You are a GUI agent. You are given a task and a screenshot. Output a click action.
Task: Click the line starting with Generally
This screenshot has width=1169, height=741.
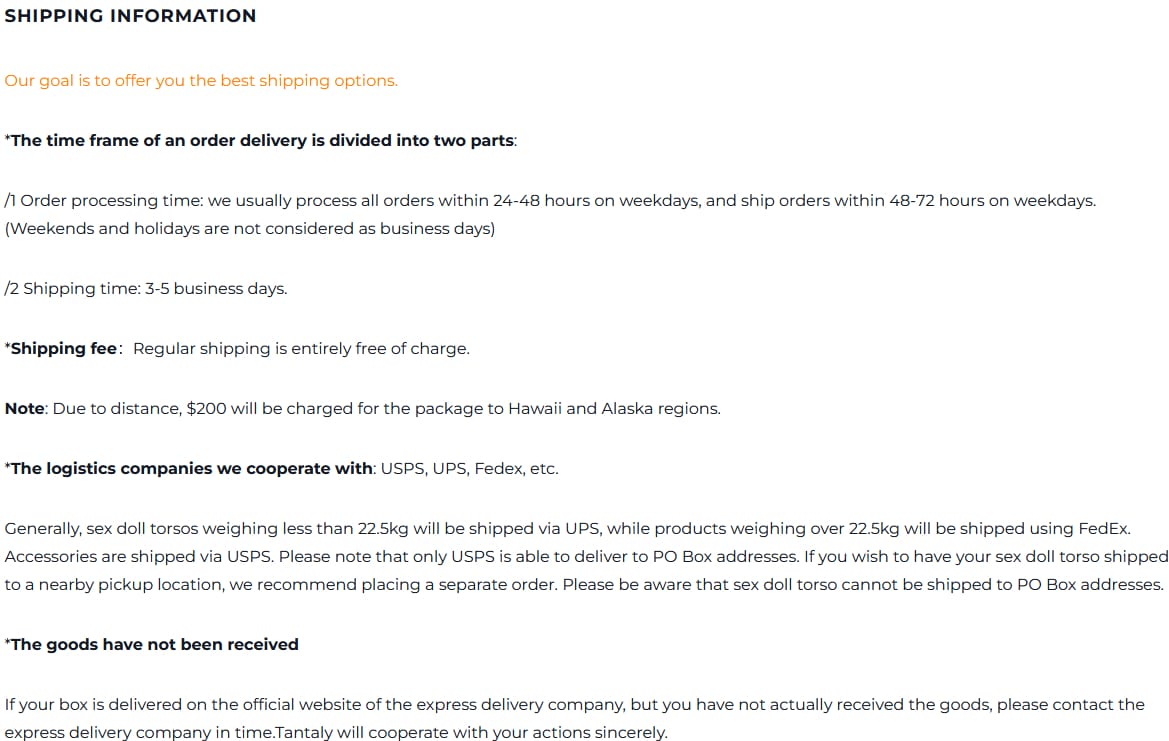click(x=567, y=529)
